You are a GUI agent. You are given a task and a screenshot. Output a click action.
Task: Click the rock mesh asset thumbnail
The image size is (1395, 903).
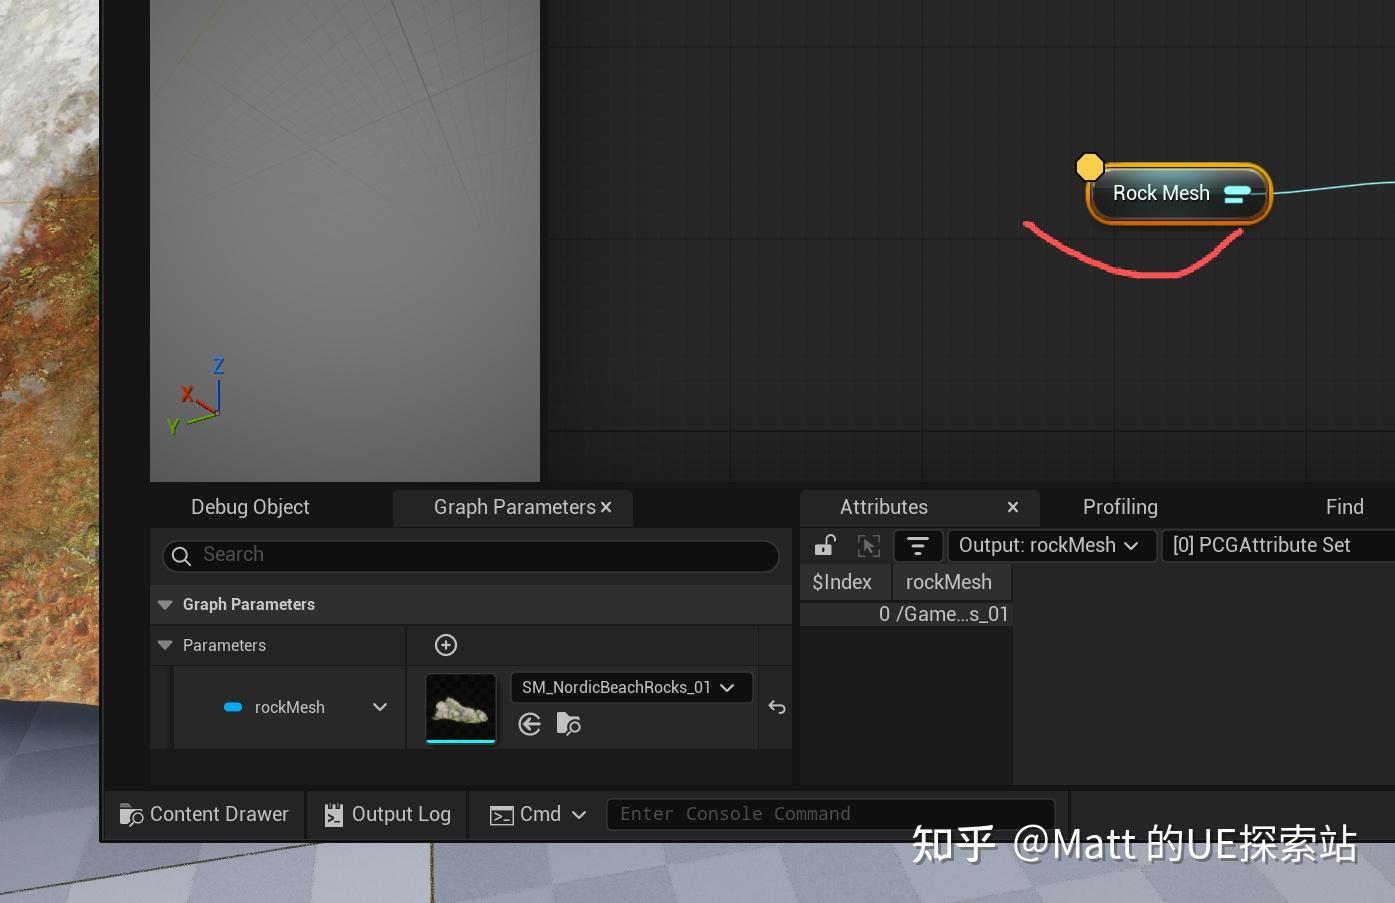pyautogui.click(x=461, y=708)
